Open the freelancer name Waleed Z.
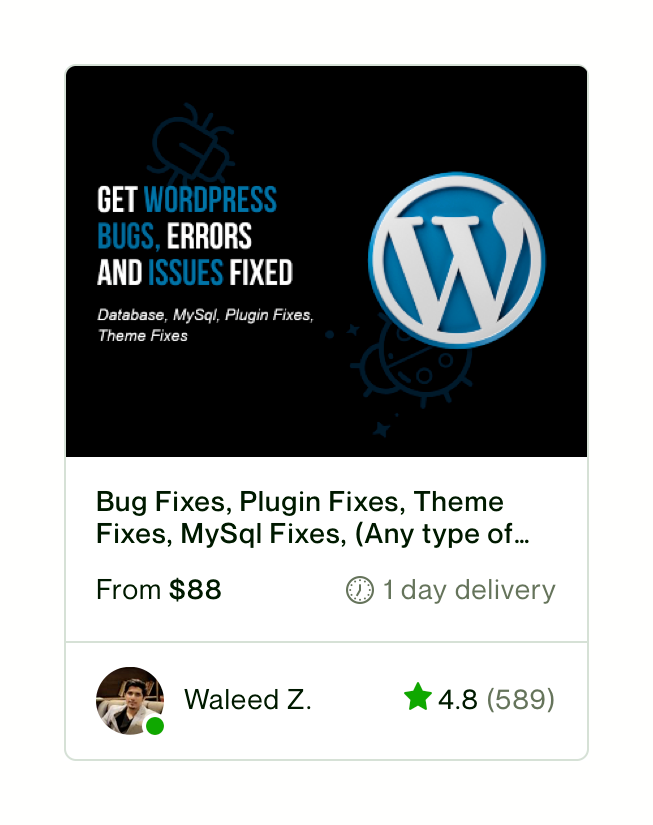This screenshot has width=653, height=825. pos(248,700)
